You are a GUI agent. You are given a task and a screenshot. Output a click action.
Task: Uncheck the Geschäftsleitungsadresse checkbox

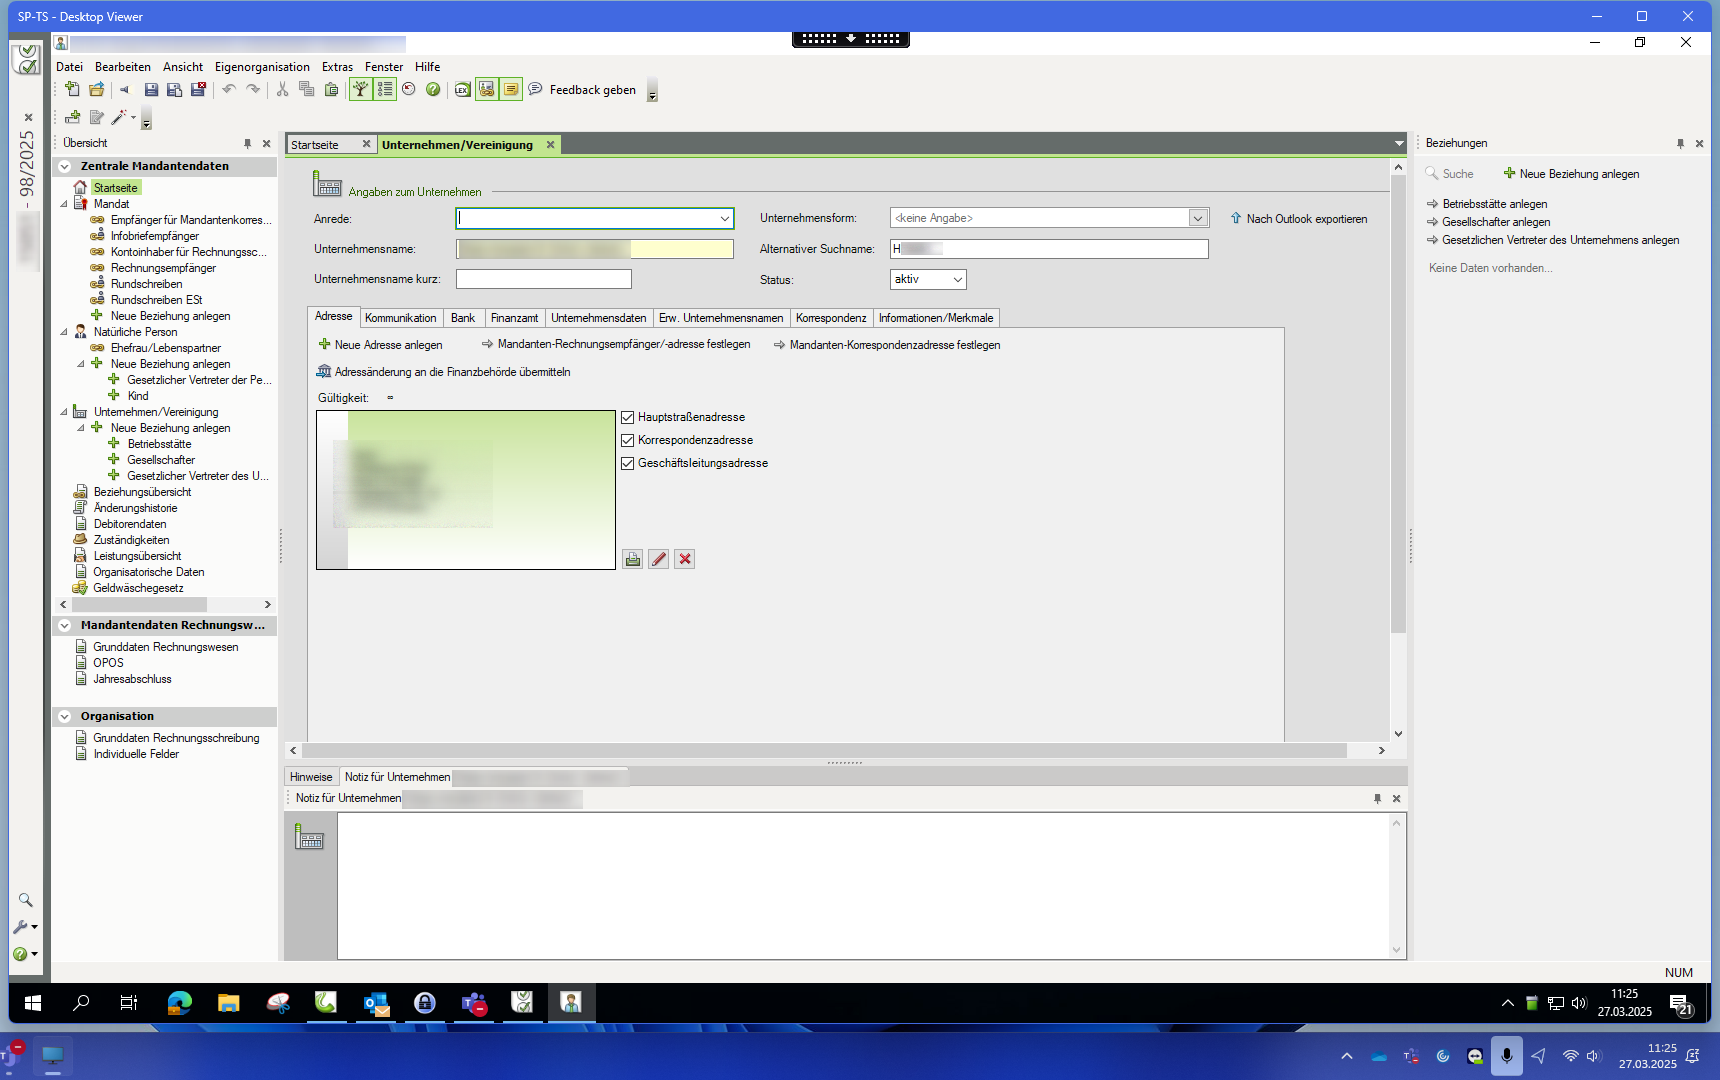tap(628, 463)
